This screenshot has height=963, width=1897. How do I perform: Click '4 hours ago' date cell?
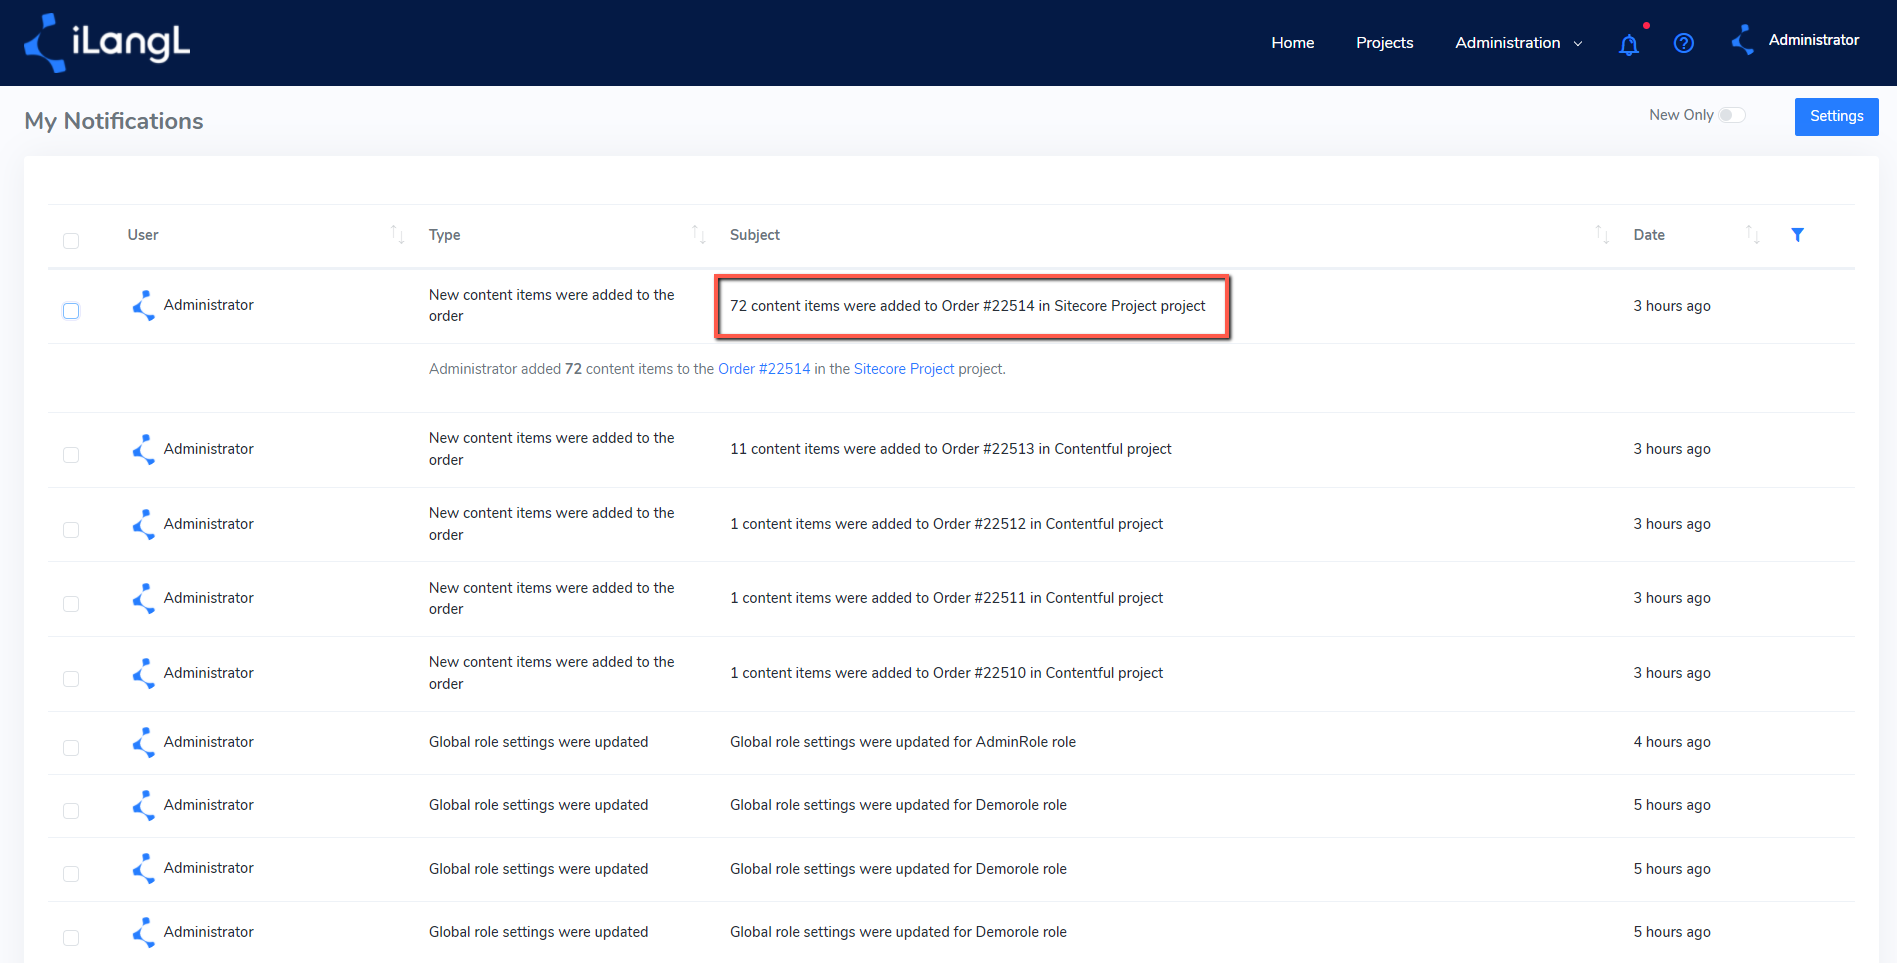[1672, 742]
